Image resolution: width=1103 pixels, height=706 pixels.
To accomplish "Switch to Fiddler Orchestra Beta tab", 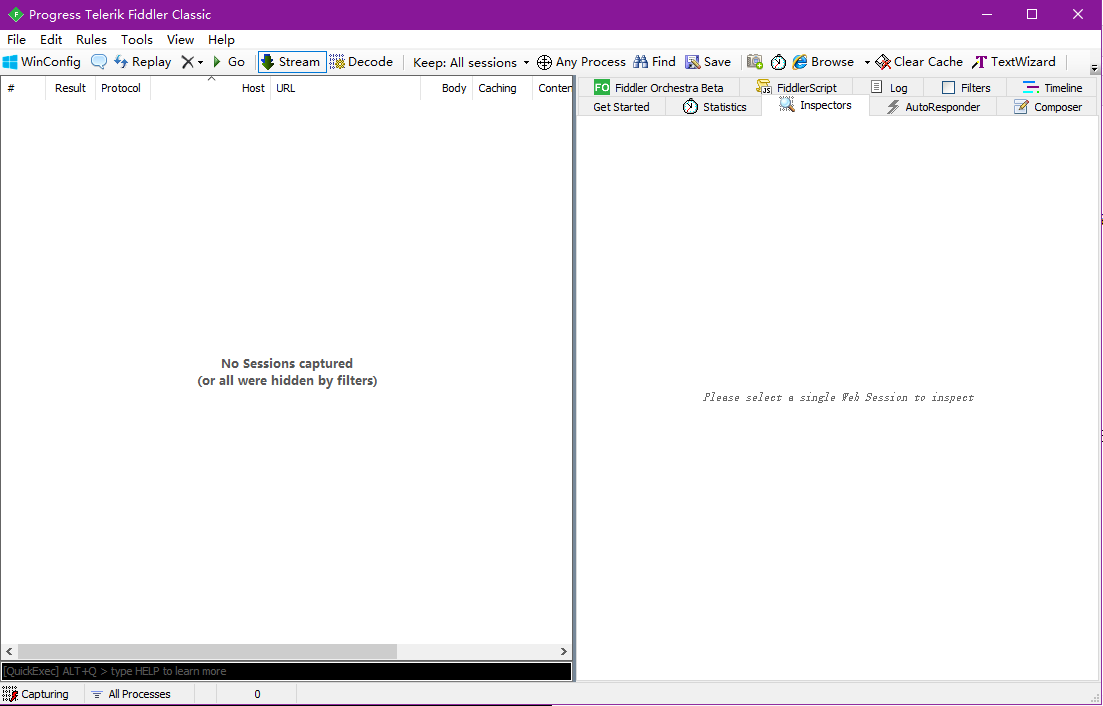I will click(658, 87).
